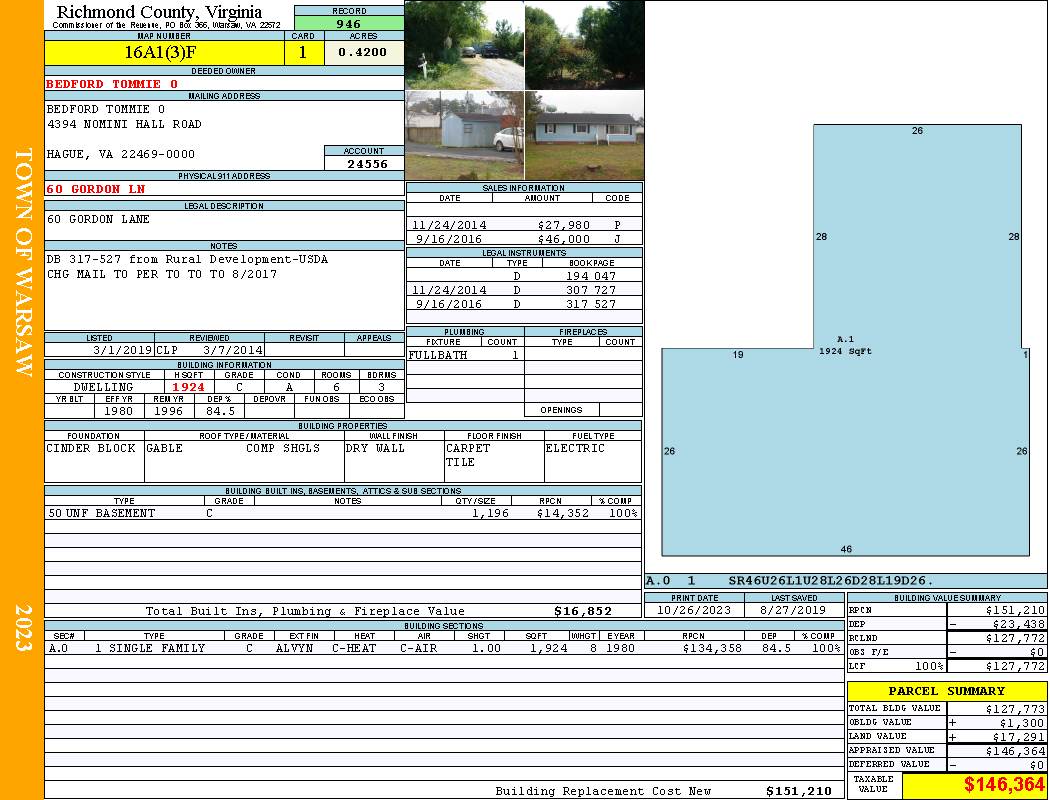Select the photo of shed with white car
1050x800 pixels.
tap(464, 135)
